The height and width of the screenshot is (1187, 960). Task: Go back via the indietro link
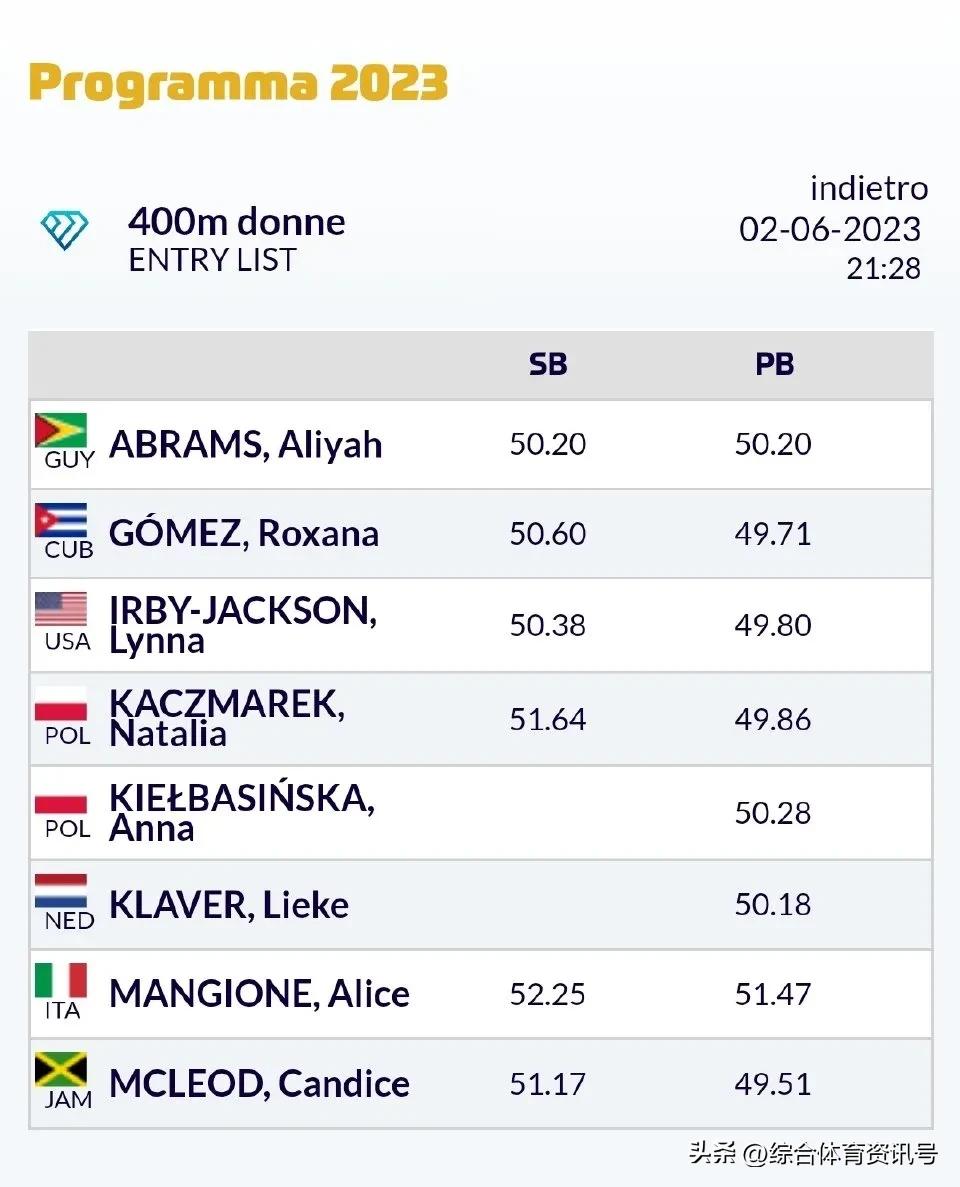pyautogui.click(x=868, y=188)
